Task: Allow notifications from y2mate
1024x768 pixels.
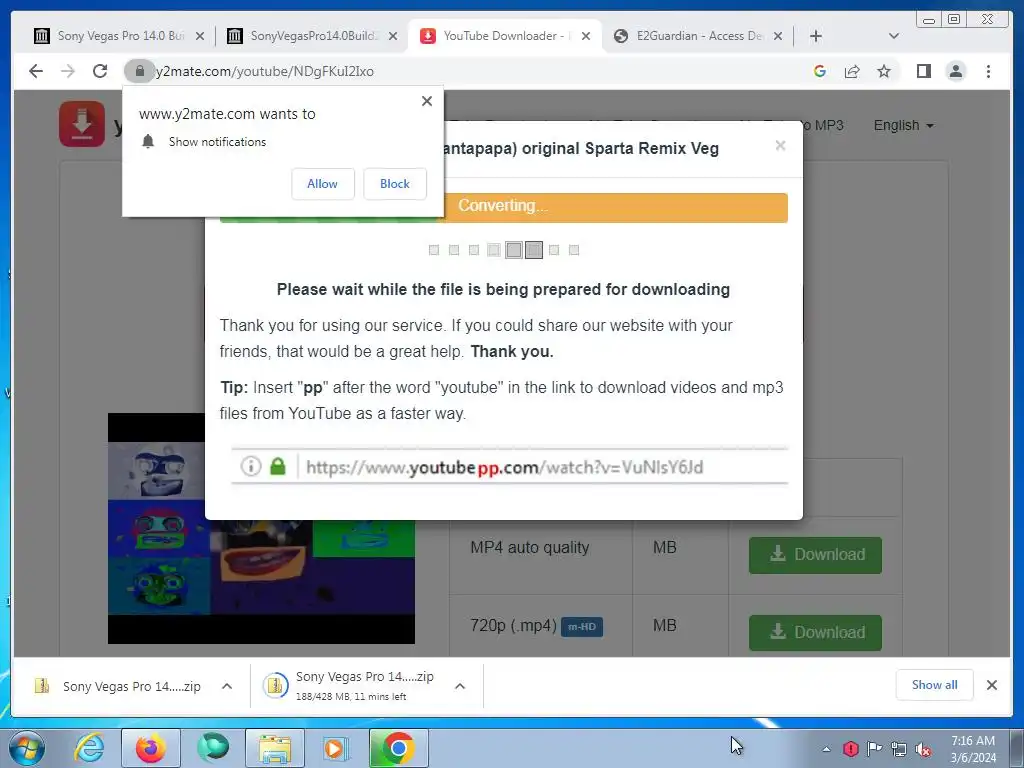Action: [x=323, y=184]
